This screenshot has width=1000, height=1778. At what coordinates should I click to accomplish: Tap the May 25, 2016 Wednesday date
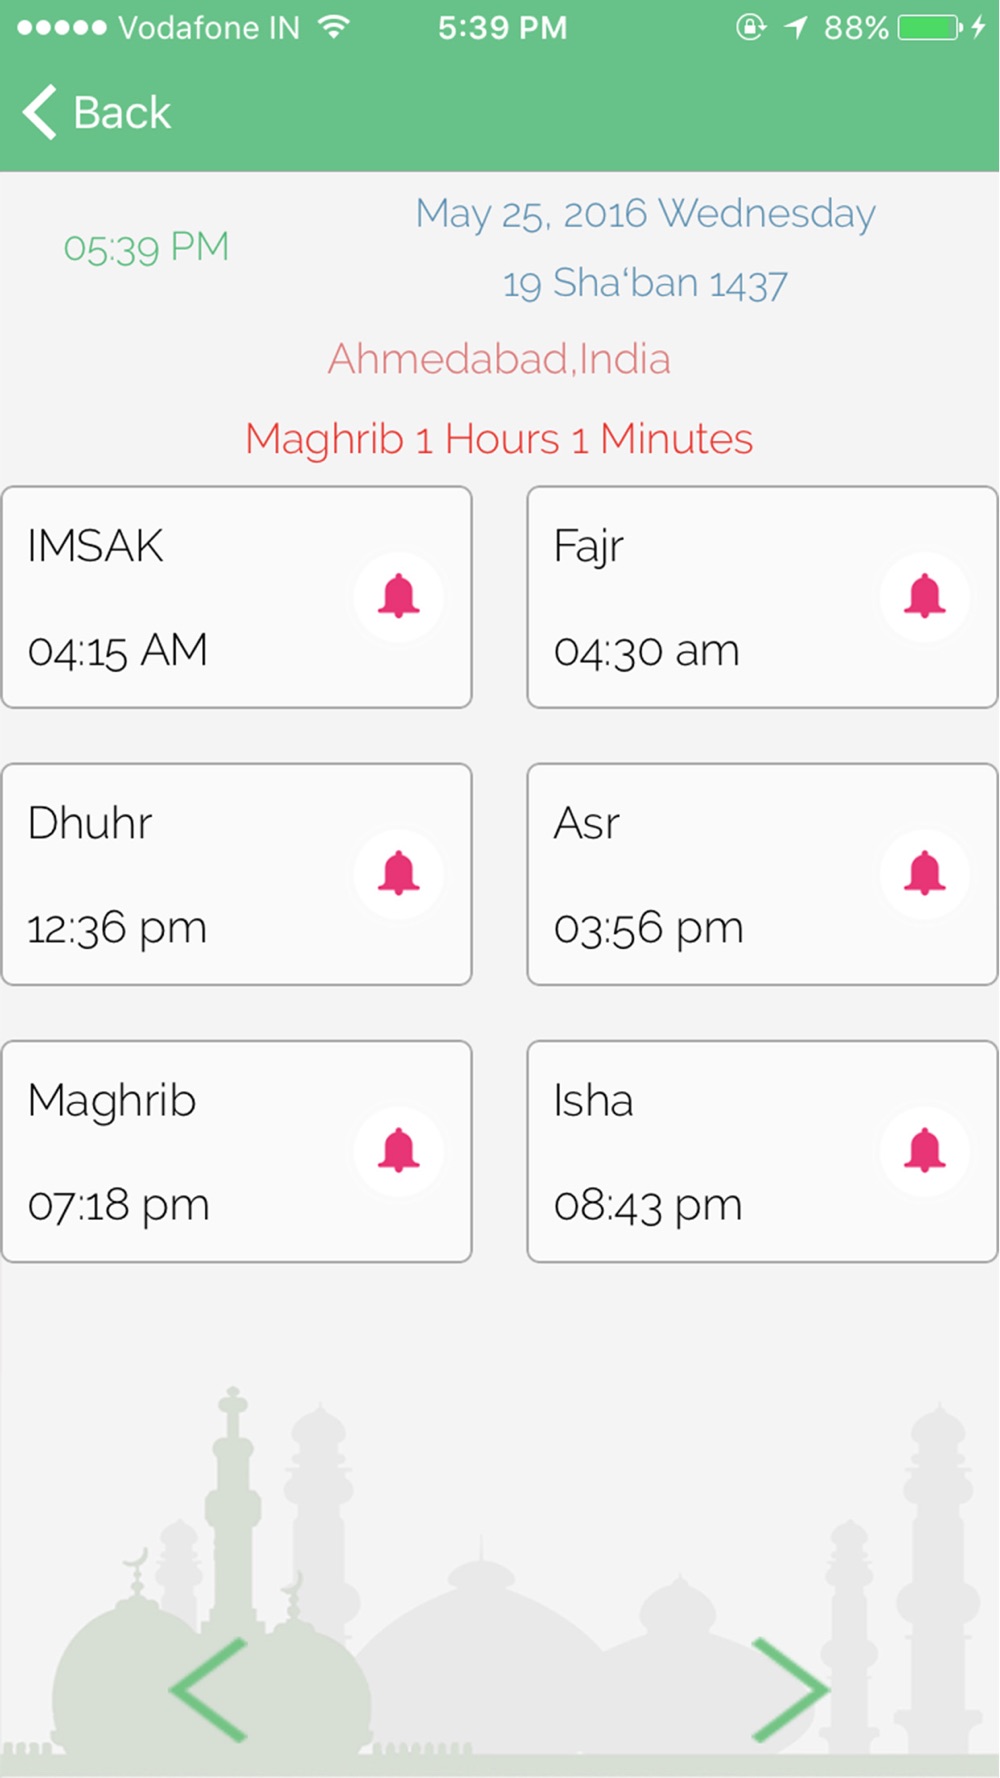click(645, 214)
